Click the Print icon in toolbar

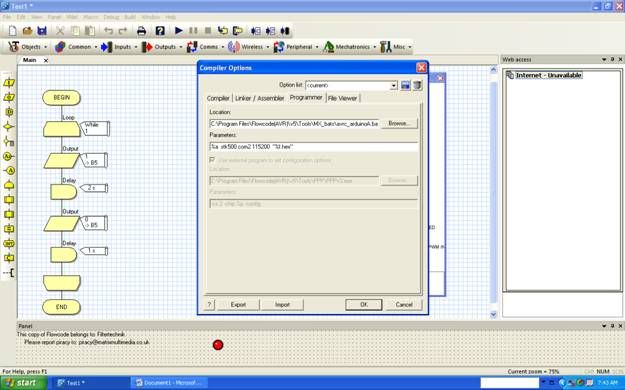point(141,31)
